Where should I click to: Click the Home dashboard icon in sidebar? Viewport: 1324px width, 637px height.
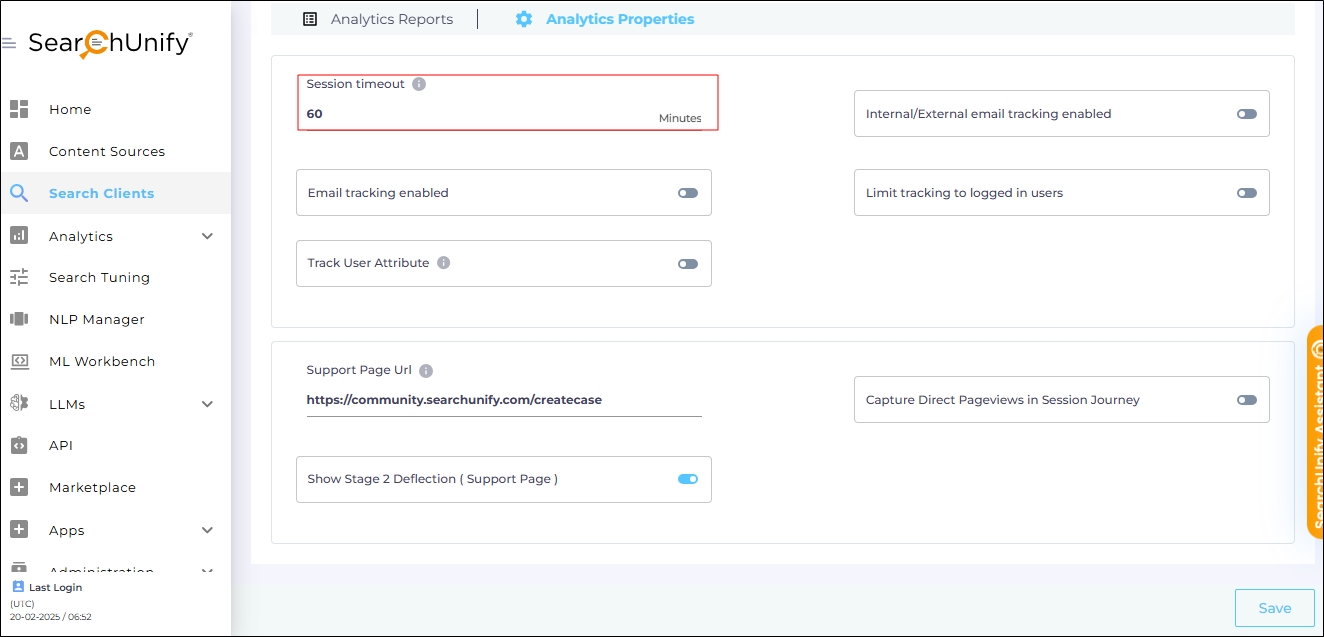click(19, 109)
